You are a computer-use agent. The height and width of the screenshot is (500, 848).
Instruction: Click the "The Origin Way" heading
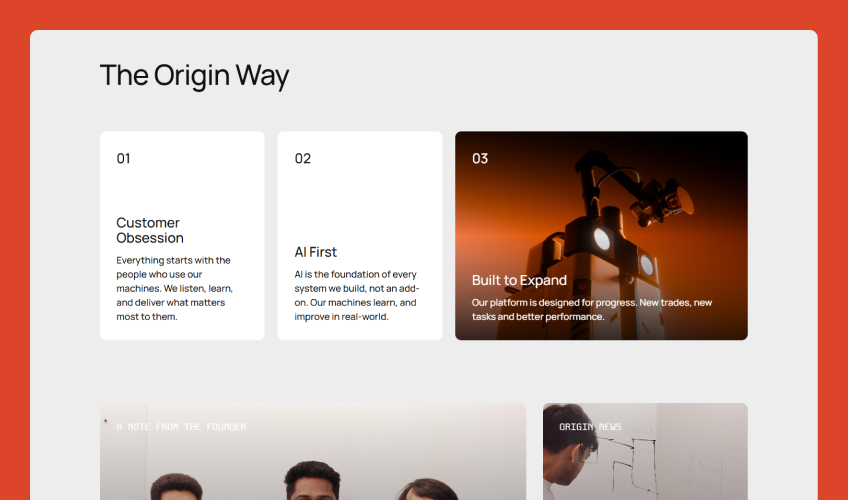194,76
